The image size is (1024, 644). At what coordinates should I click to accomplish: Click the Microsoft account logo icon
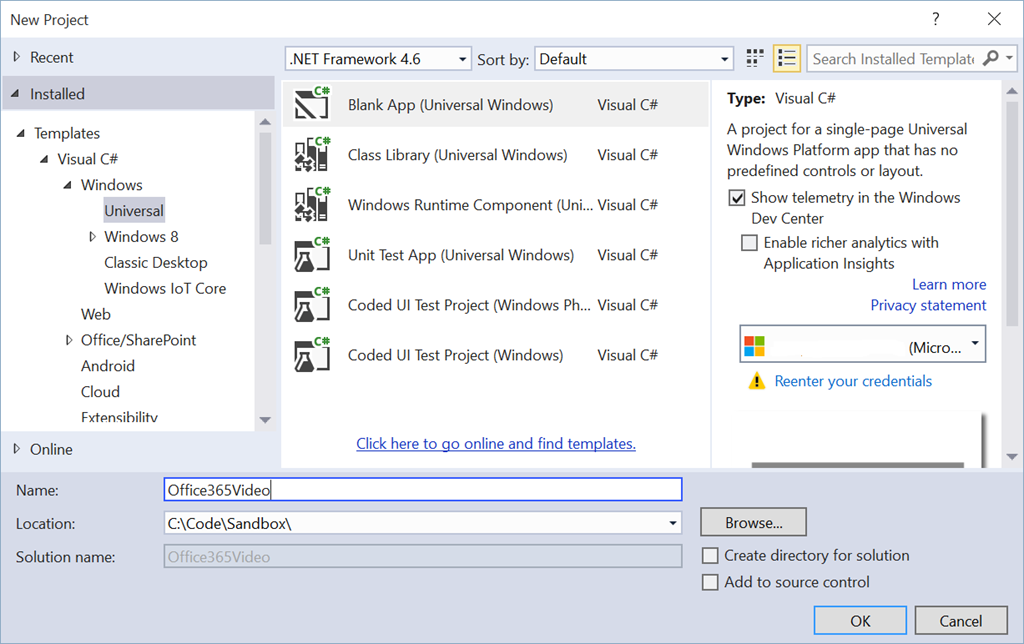tap(754, 346)
